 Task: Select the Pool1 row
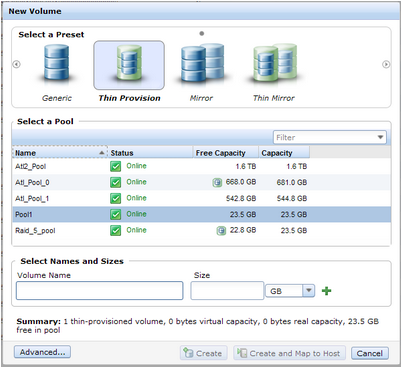point(201,214)
